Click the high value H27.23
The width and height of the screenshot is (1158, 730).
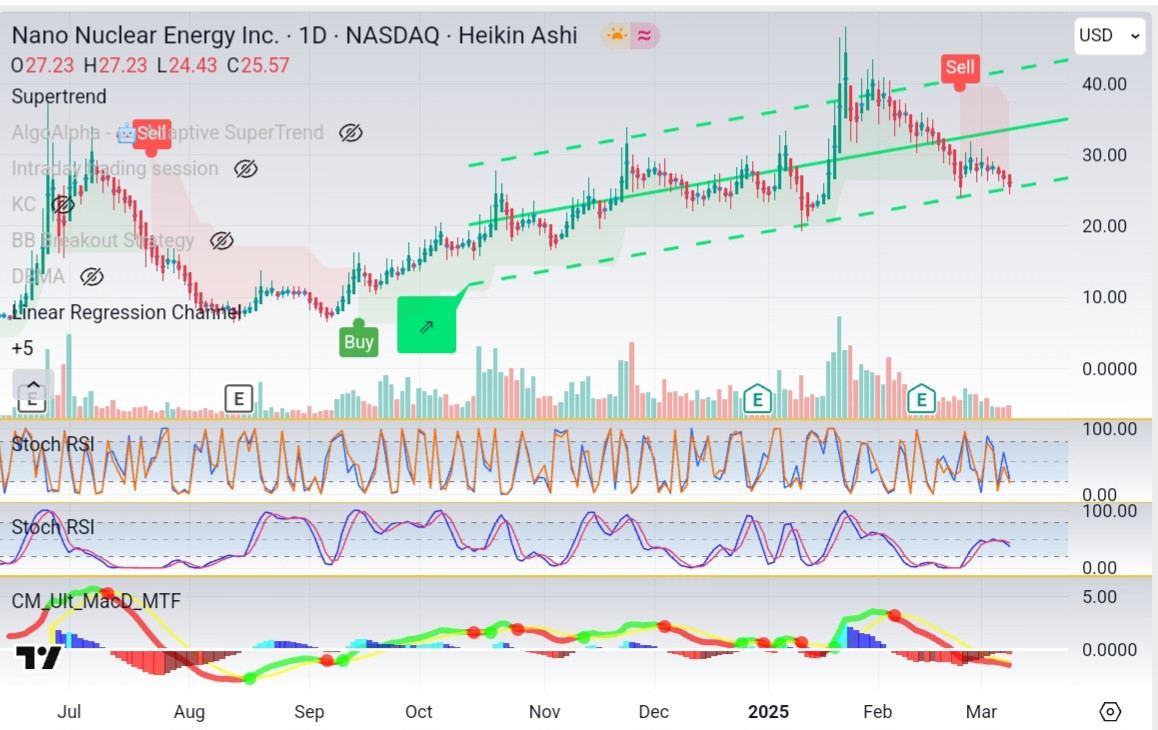[115, 66]
